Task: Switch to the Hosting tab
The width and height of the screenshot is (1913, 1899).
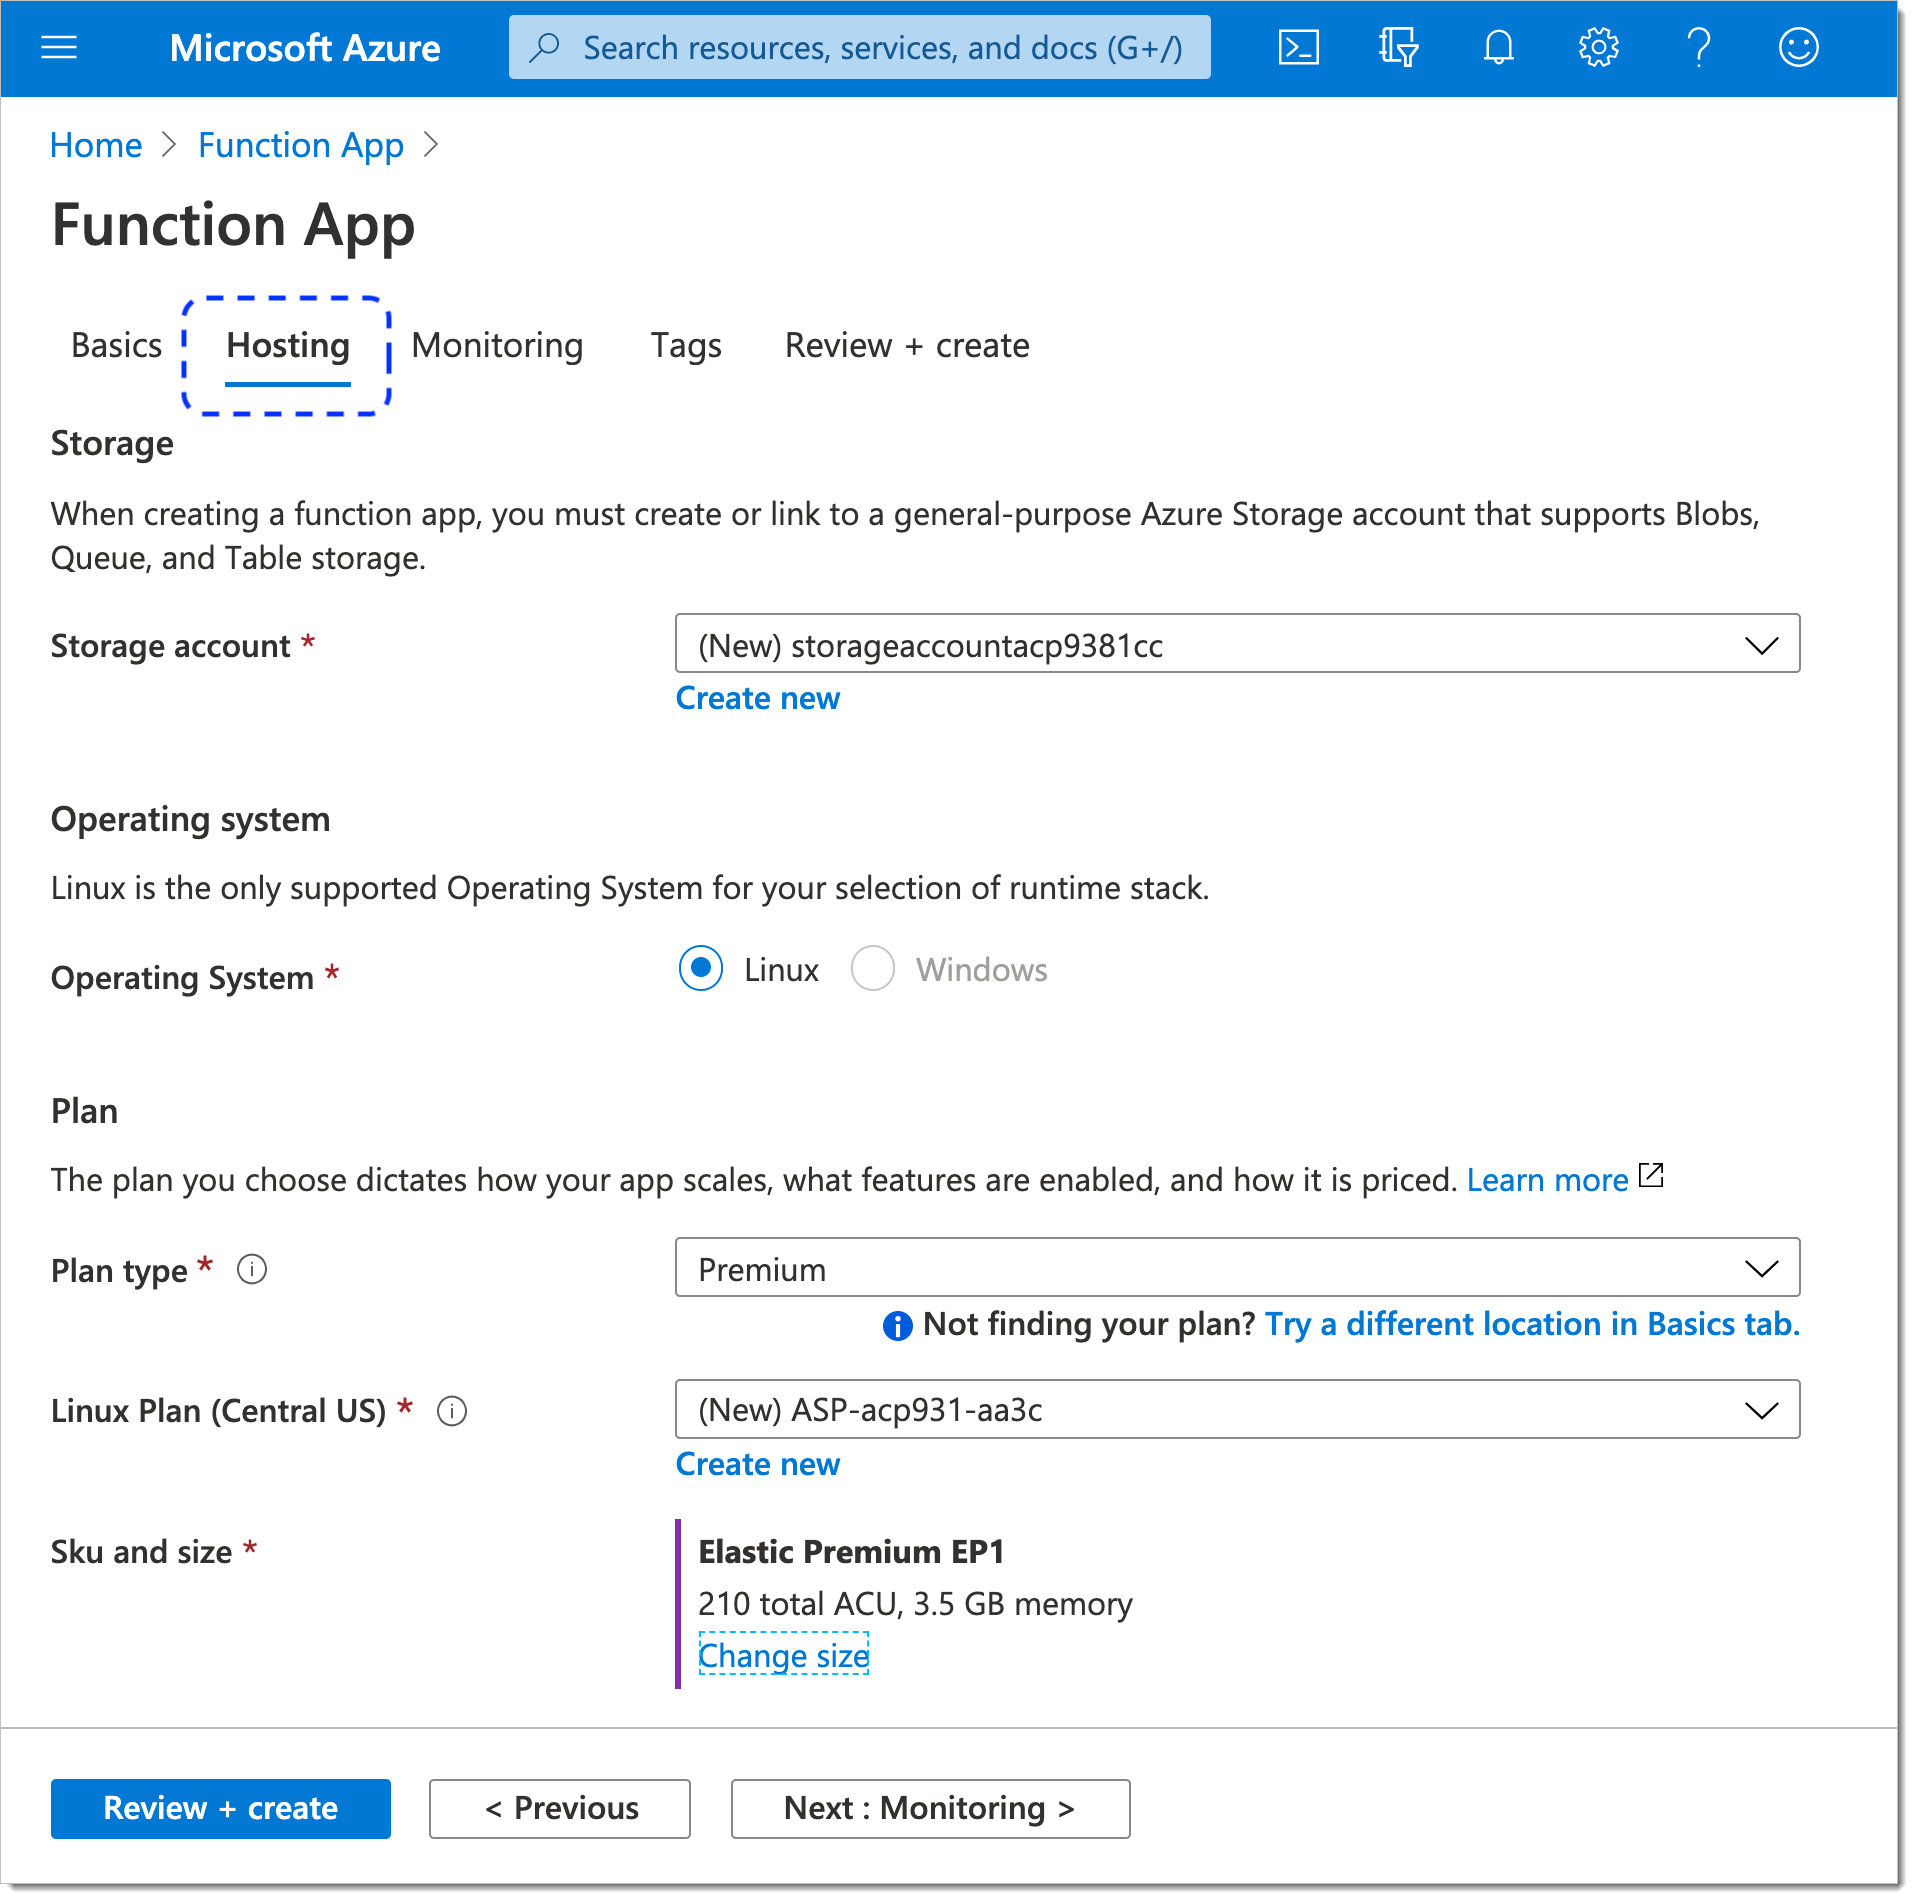Action: click(288, 346)
